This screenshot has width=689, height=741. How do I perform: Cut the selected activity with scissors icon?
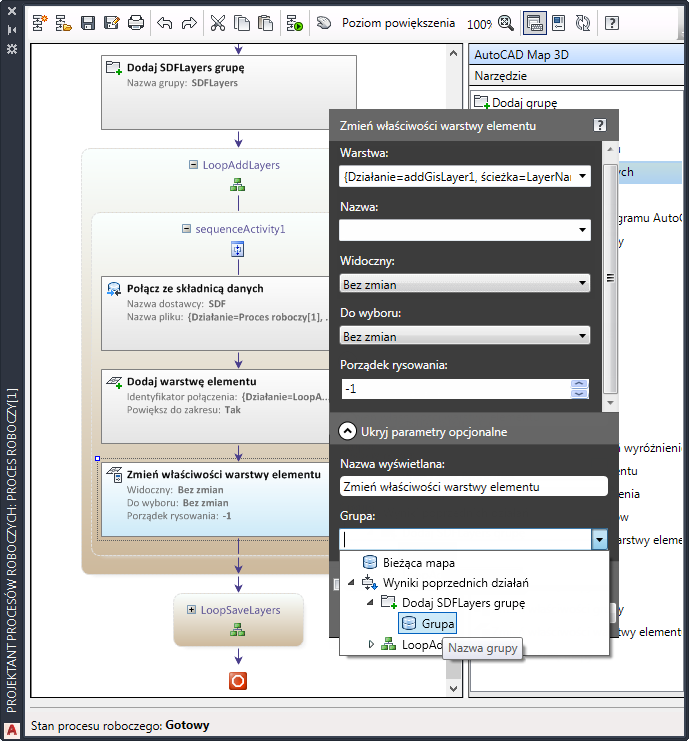pyautogui.click(x=218, y=23)
